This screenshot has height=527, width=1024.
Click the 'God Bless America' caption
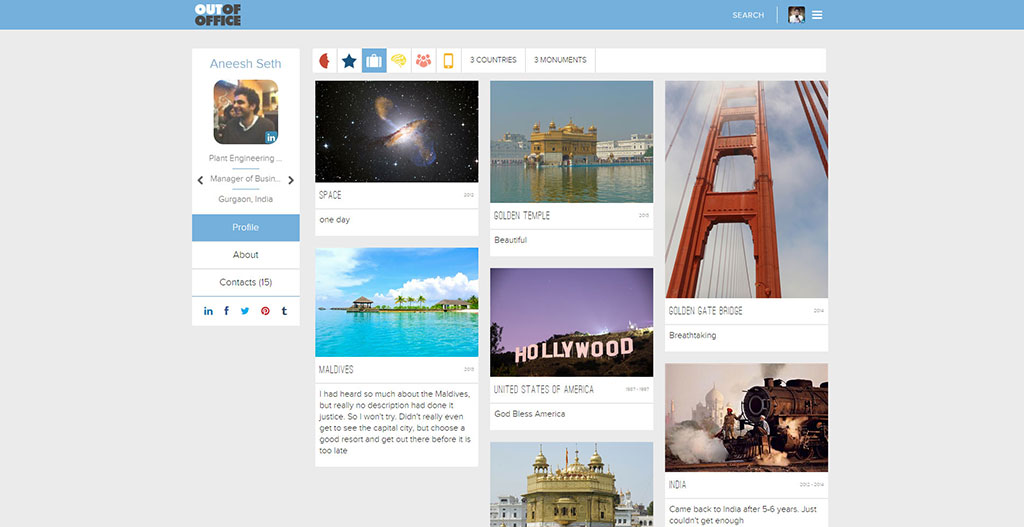pos(530,414)
